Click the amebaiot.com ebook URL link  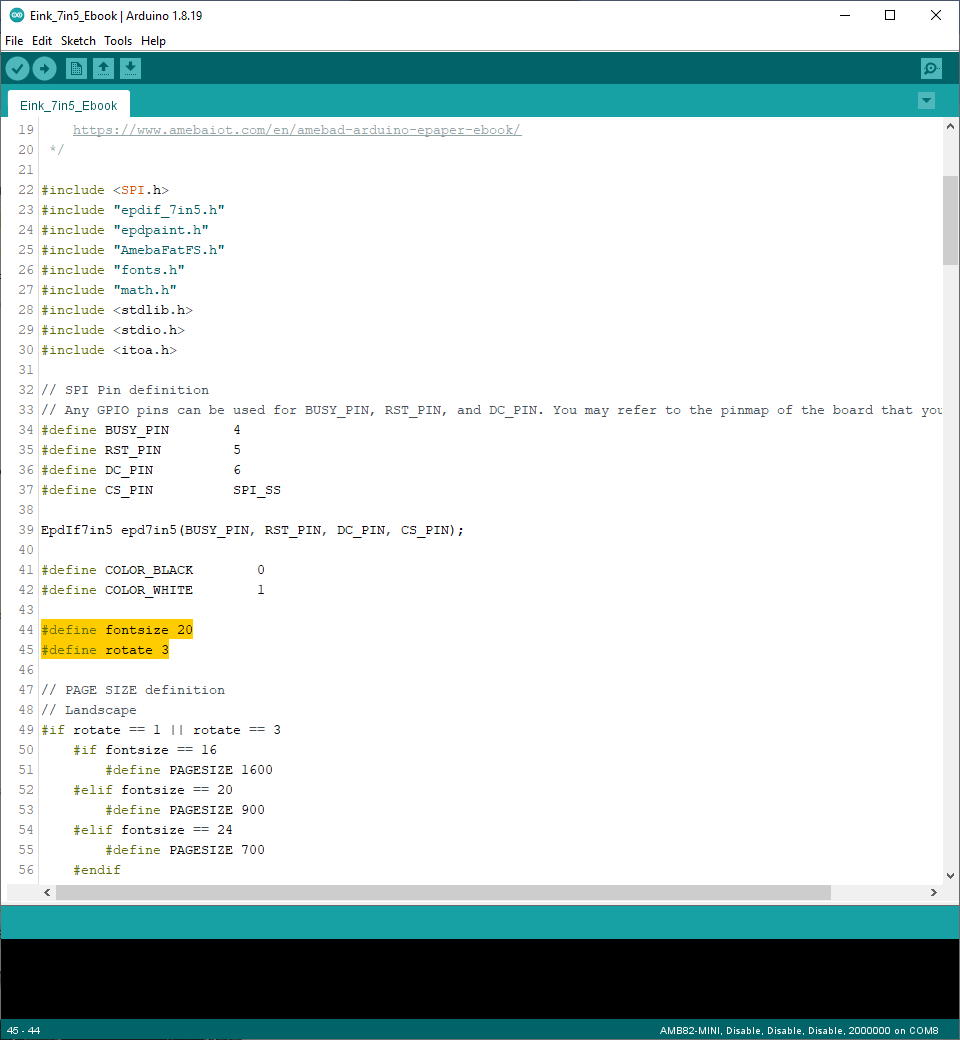[296, 130]
